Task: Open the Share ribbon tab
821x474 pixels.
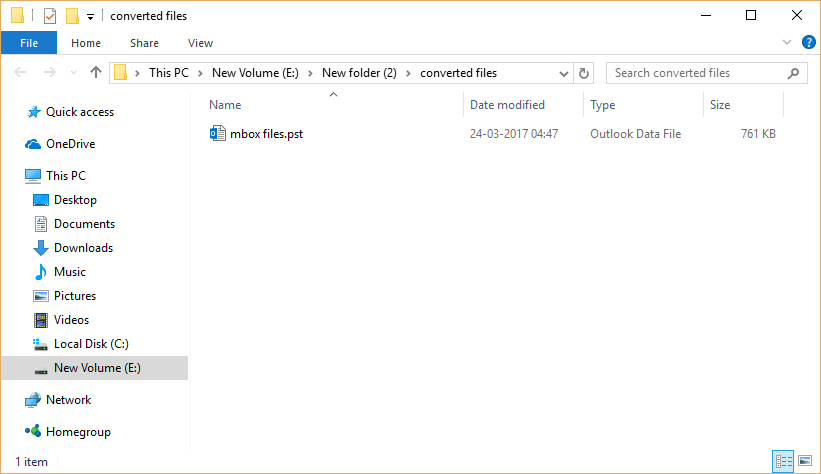Action: pyautogui.click(x=145, y=43)
